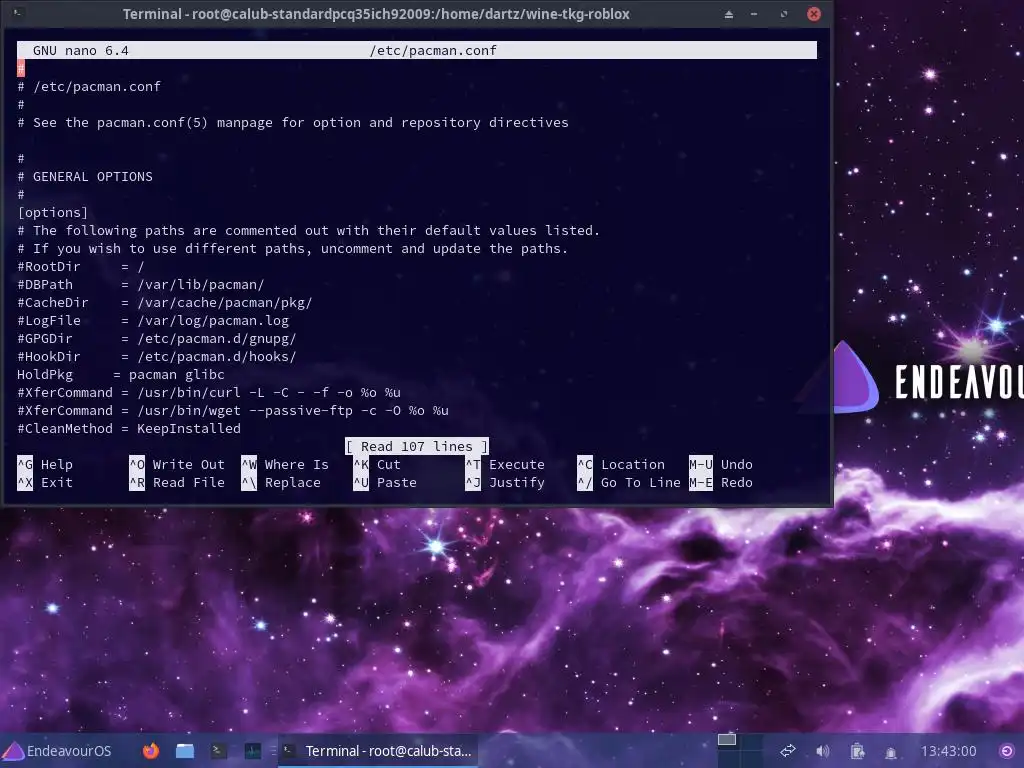This screenshot has height=768, width=1024.
Task: Open the system monitor launcher icon
Action: (x=253, y=751)
